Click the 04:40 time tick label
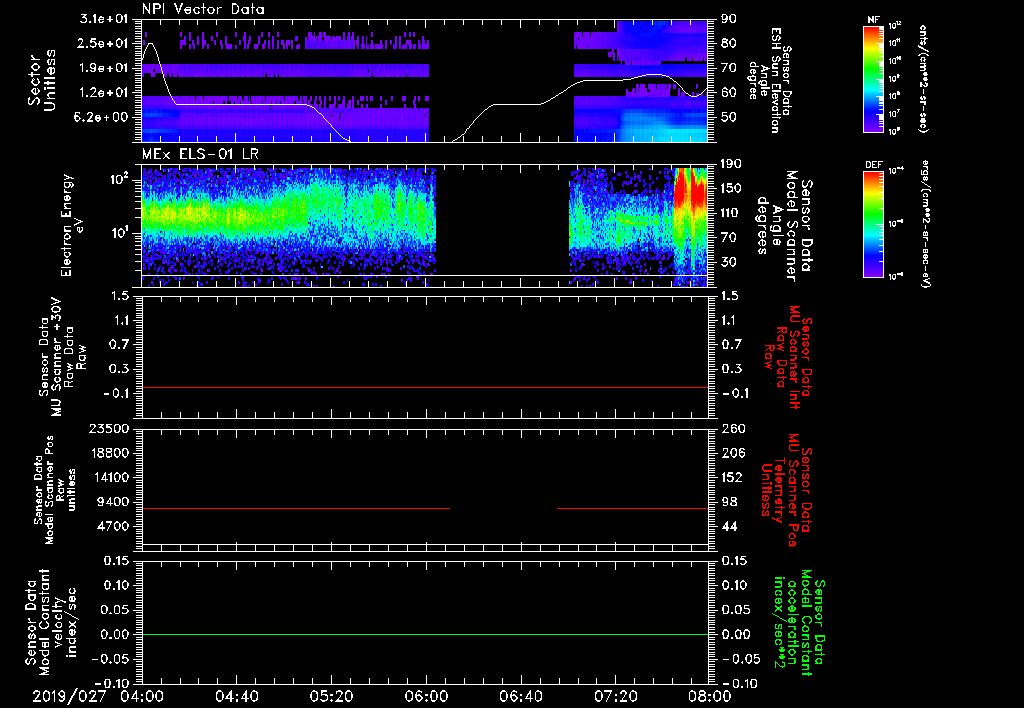 (x=236, y=696)
